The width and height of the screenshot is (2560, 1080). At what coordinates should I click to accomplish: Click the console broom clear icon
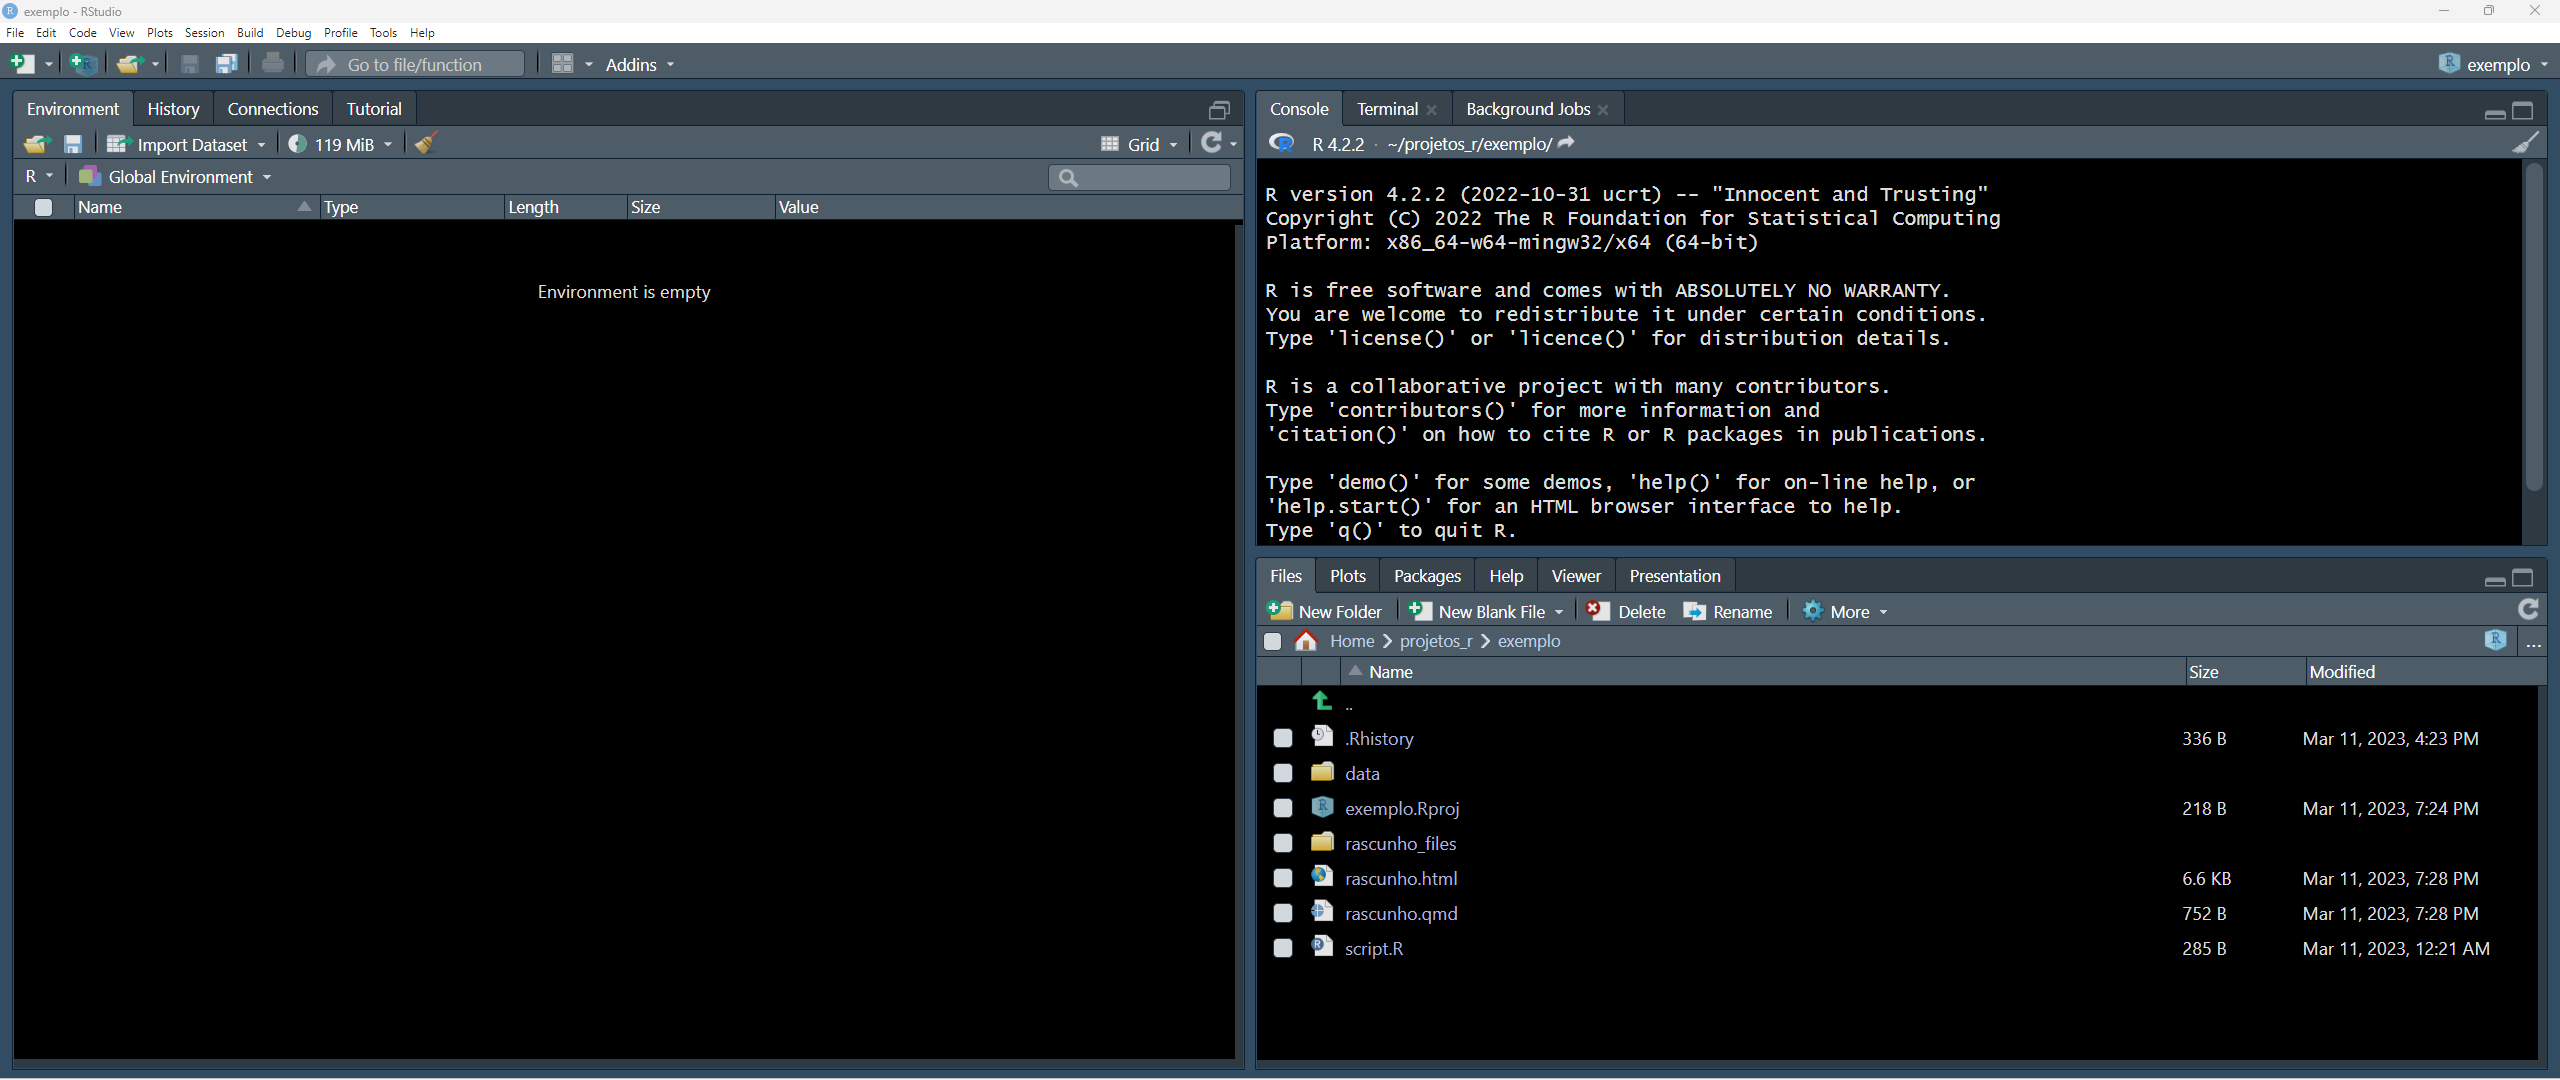click(2524, 144)
